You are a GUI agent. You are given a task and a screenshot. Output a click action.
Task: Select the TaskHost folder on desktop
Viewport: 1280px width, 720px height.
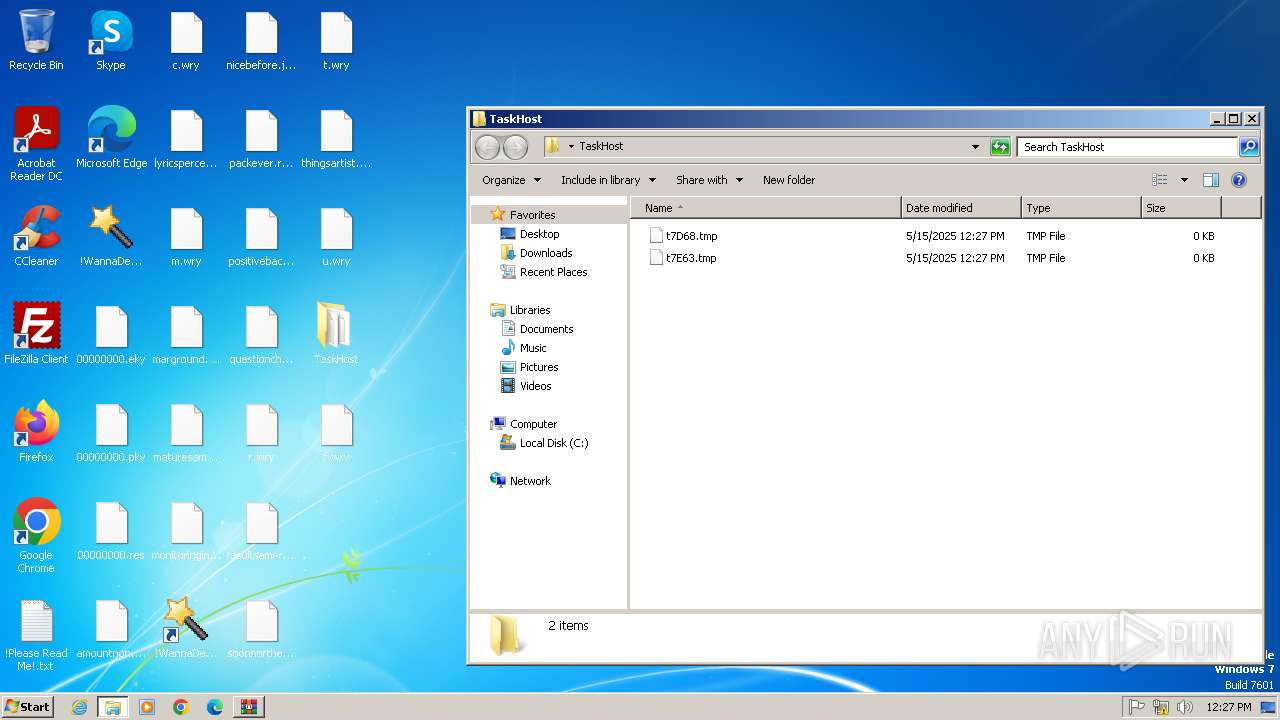coord(336,335)
